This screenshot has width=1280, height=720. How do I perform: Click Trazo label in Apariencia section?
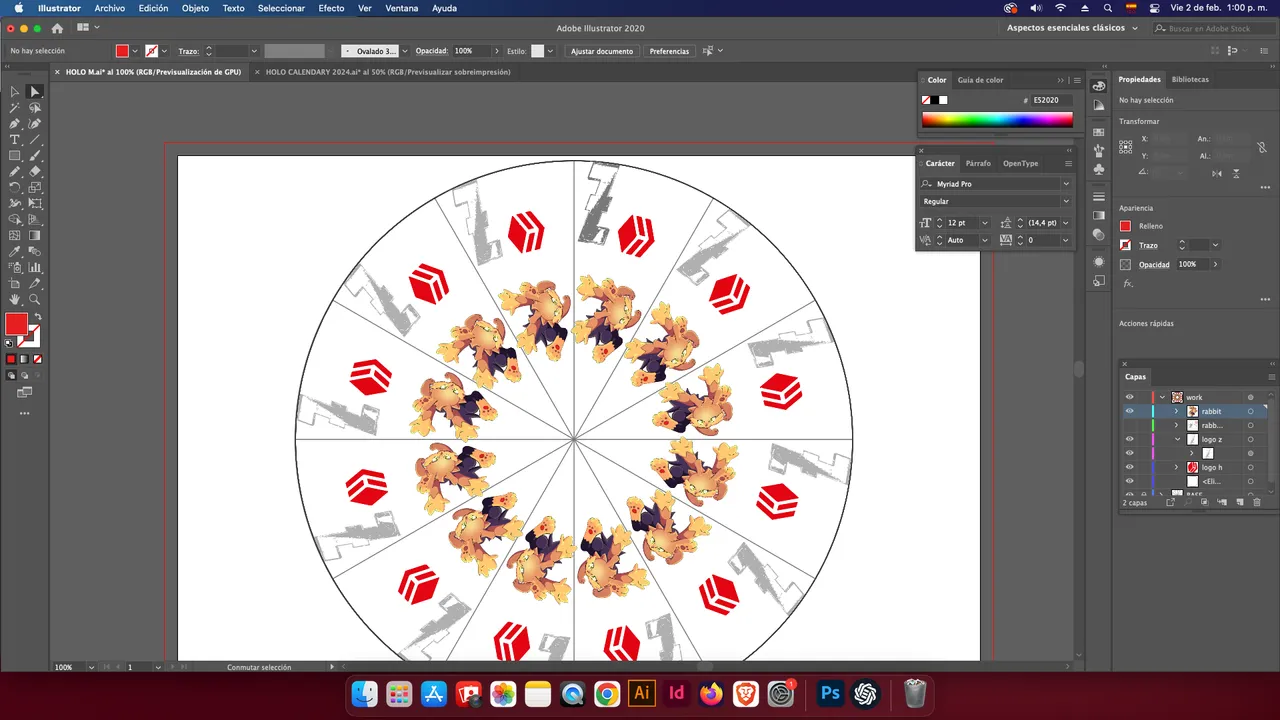coord(1148,245)
